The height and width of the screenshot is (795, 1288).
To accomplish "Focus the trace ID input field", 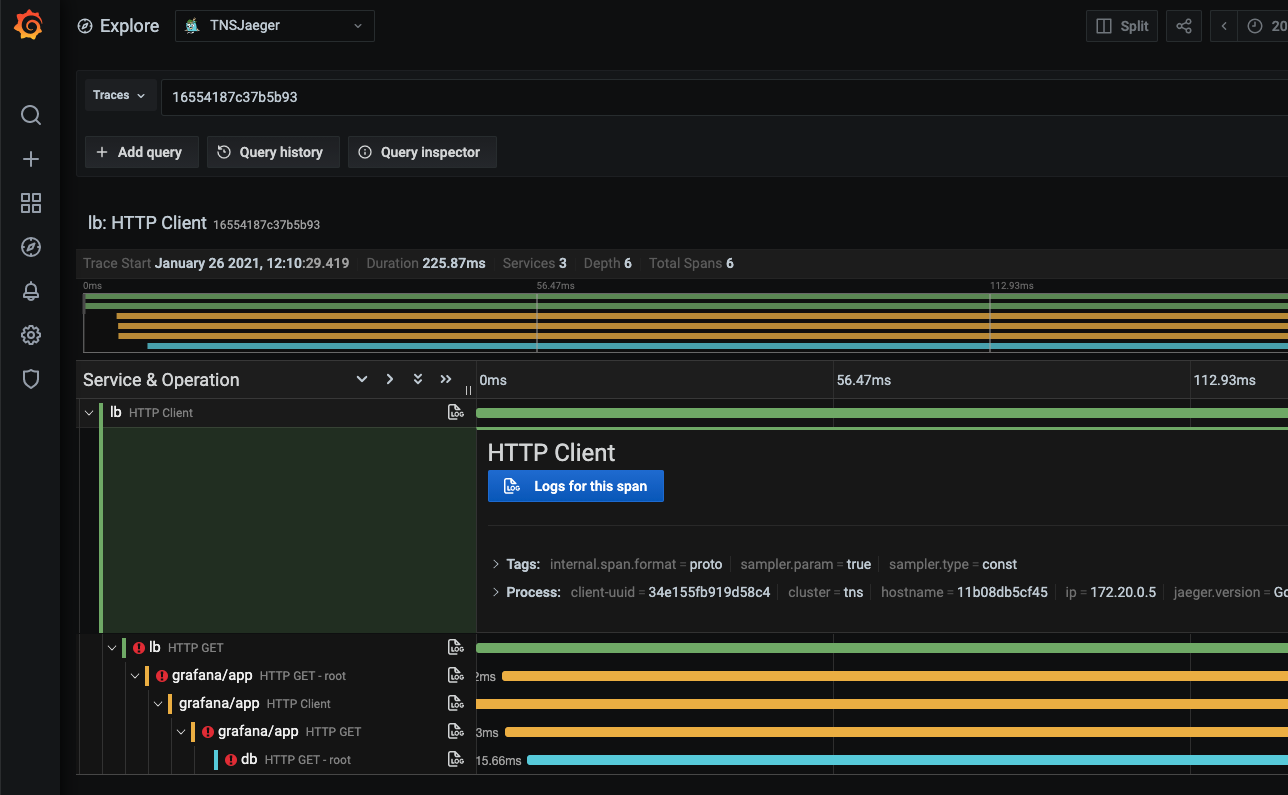I will [724, 97].
